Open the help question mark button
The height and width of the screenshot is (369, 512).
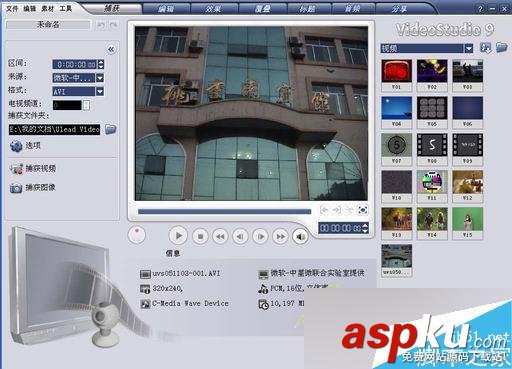pos(480,9)
